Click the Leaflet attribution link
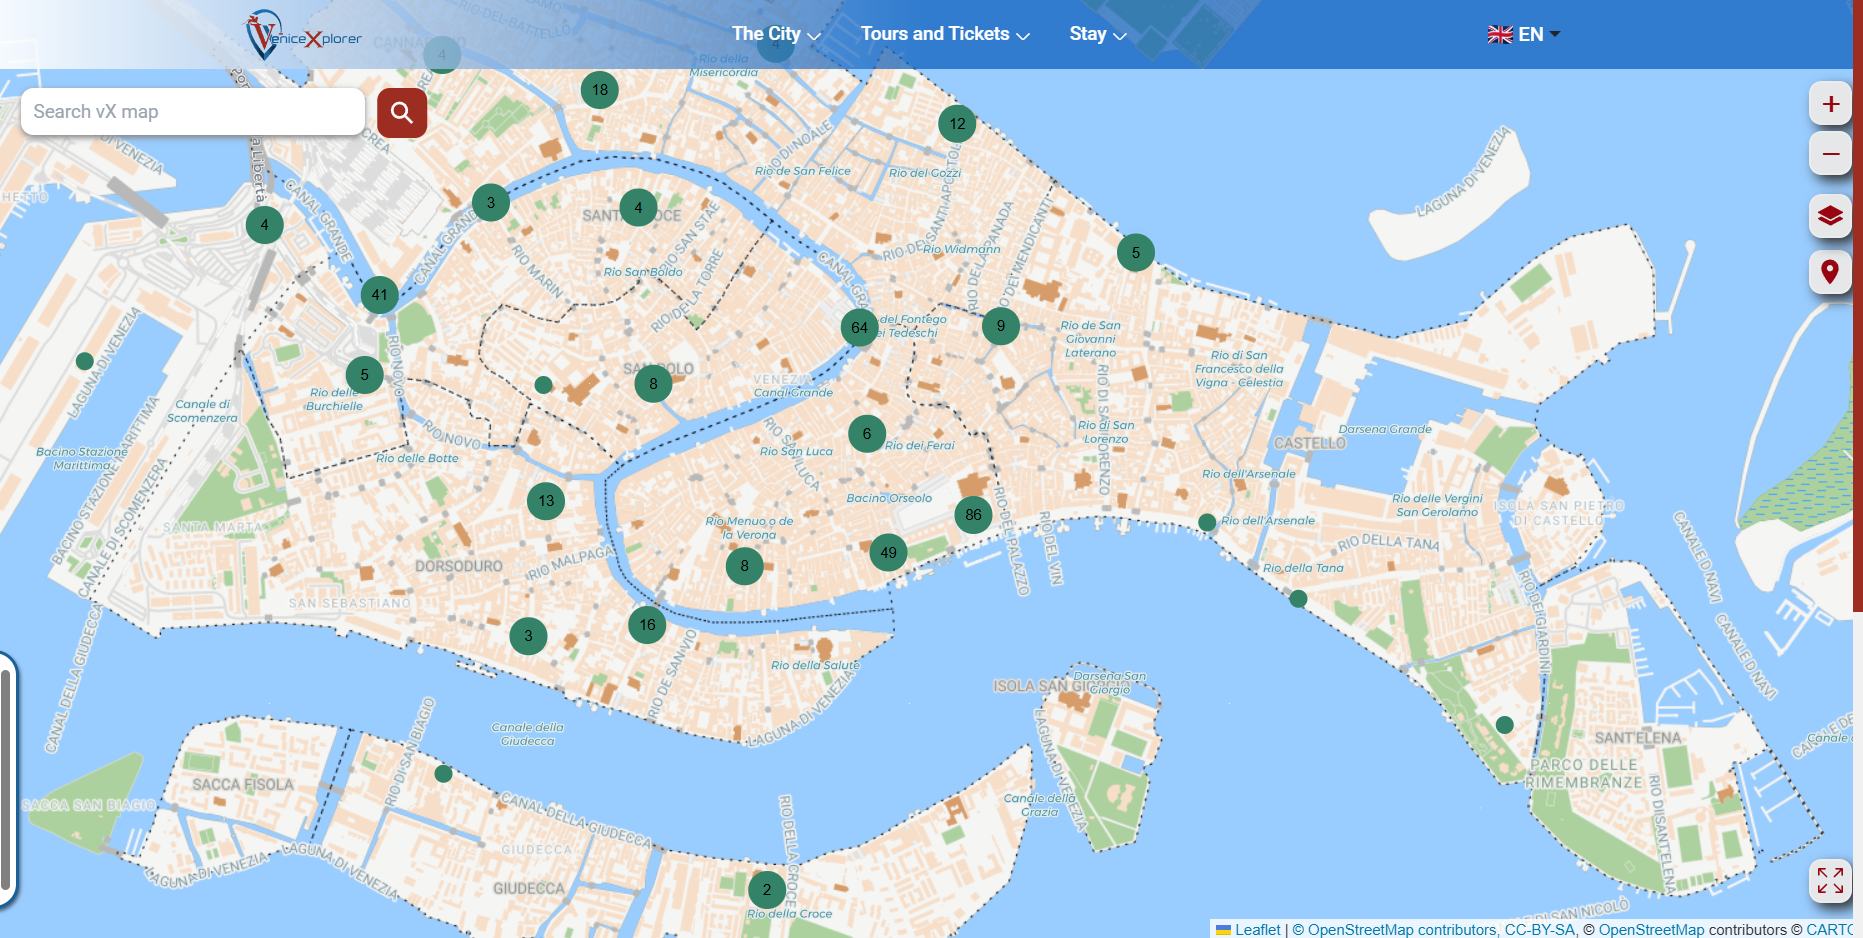Image resolution: width=1863 pixels, height=938 pixels. click(1256, 929)
